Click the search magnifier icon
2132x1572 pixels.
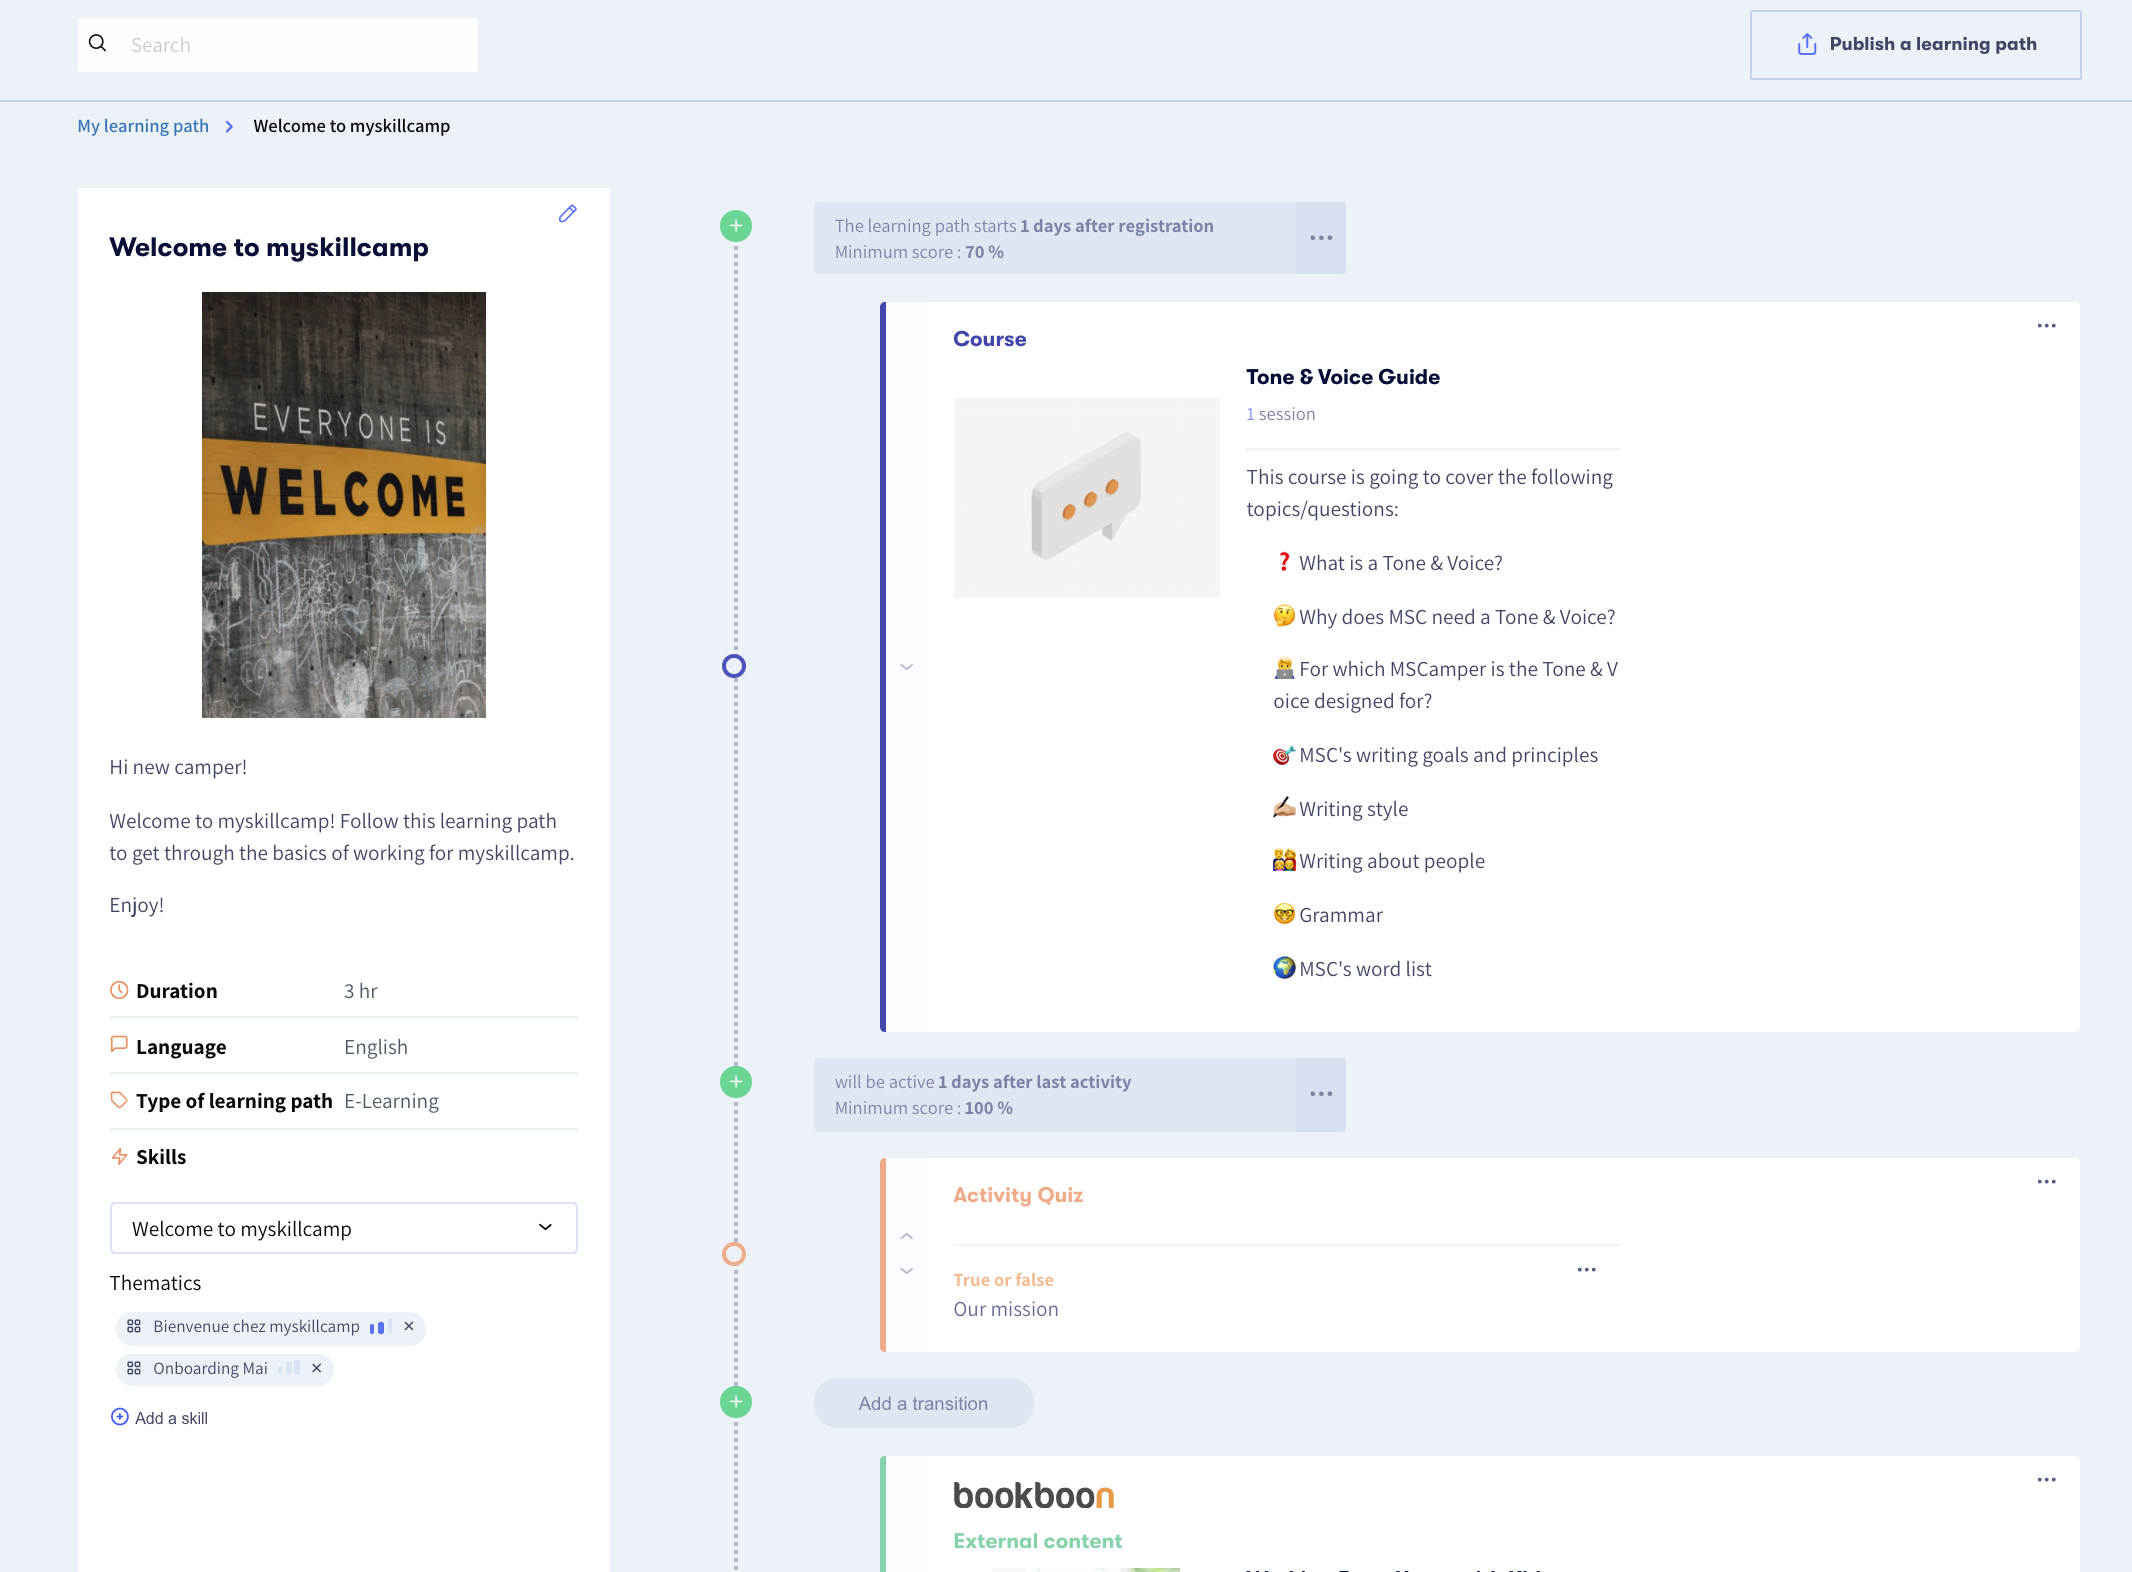pos(98,43)
